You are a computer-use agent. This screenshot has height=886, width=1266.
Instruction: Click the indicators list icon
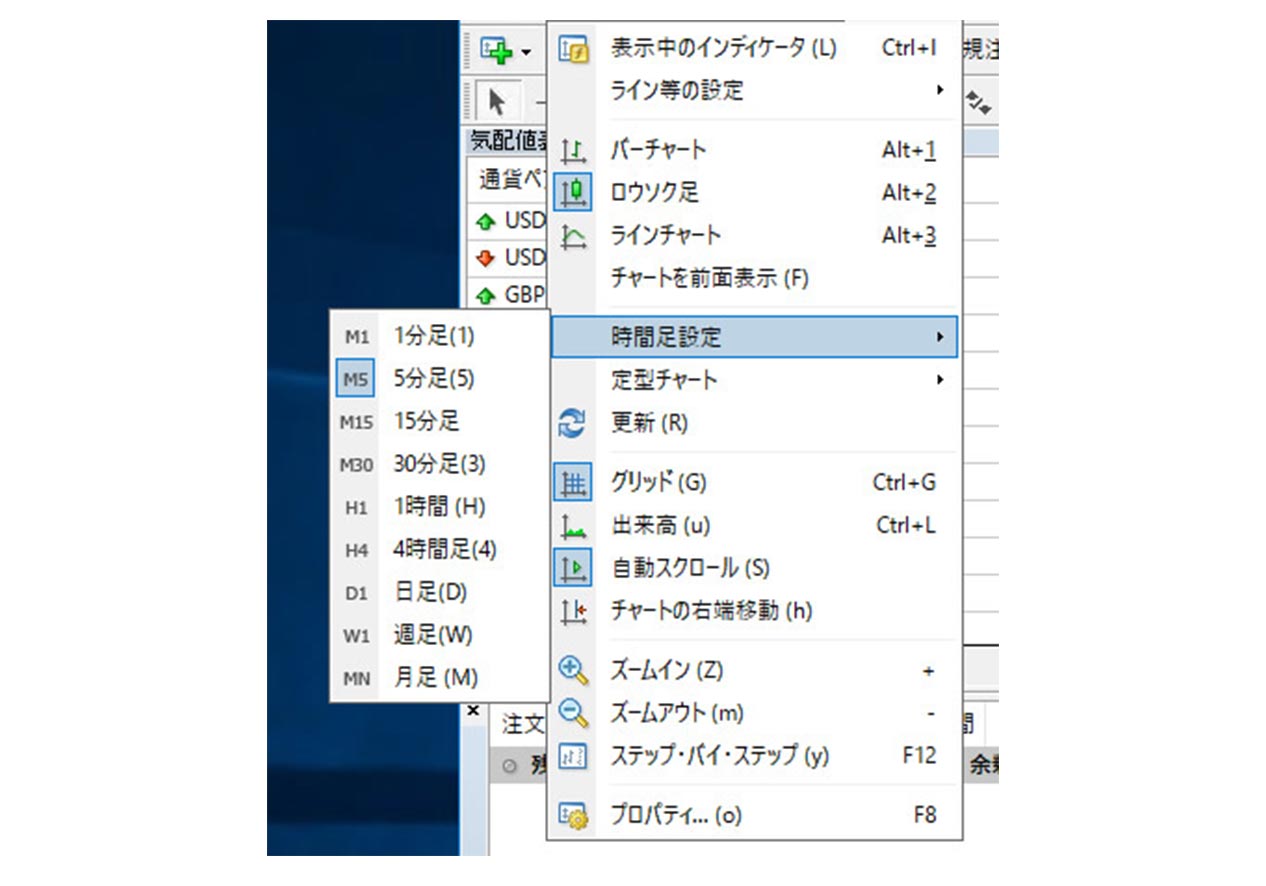click(573, 49)
